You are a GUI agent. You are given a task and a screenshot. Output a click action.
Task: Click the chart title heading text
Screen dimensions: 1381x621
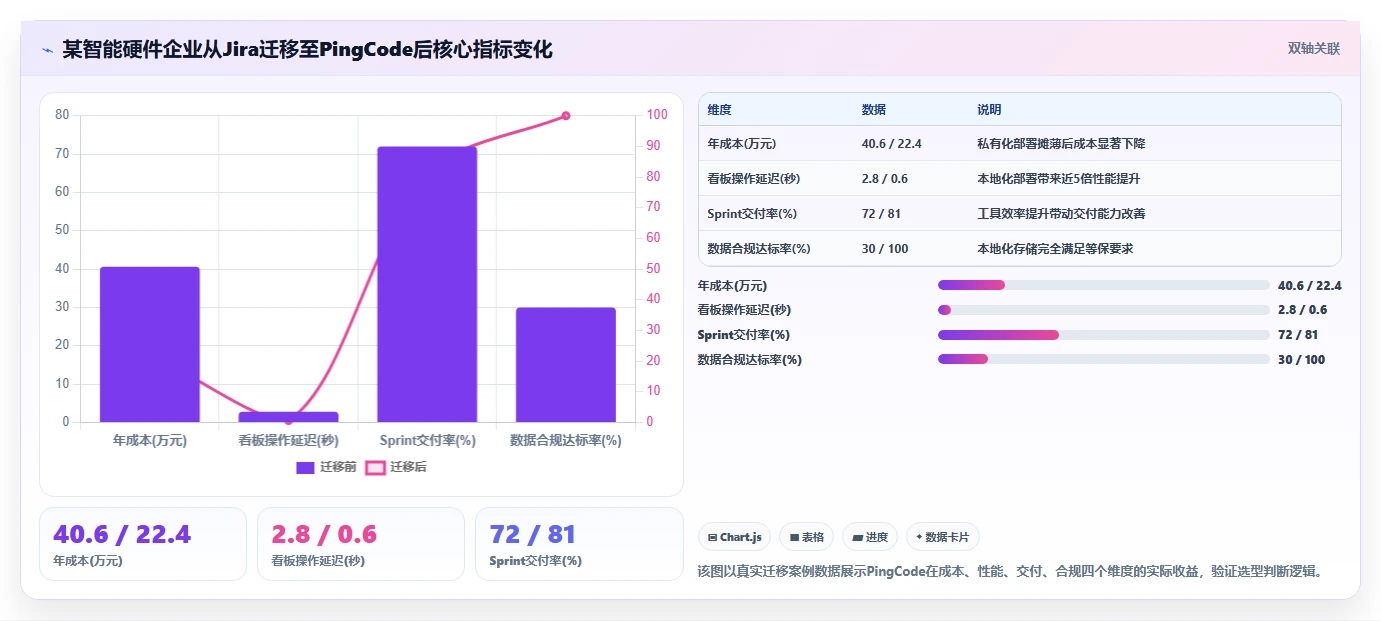point(307,49)
